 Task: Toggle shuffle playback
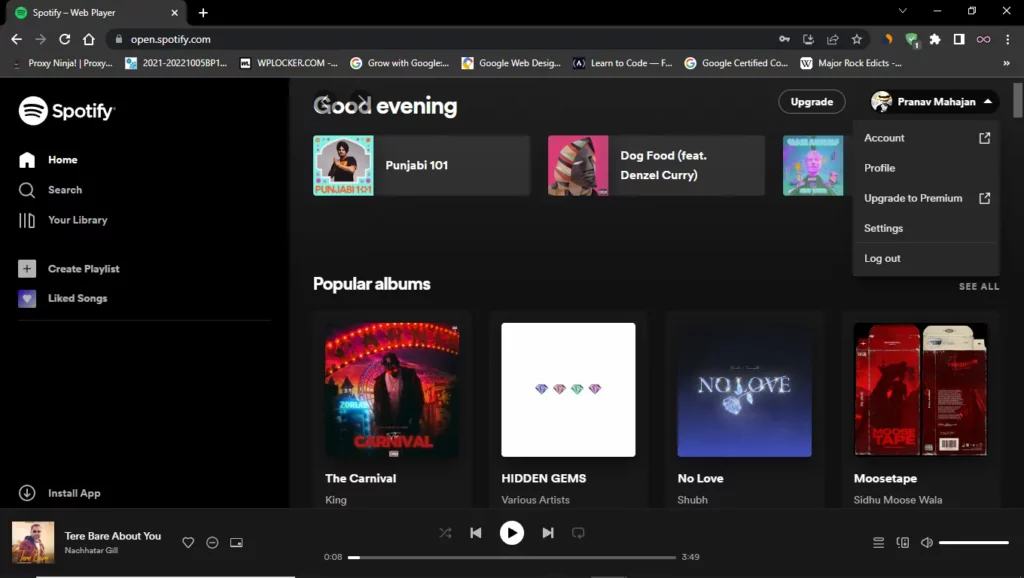(x=445, y=533)
